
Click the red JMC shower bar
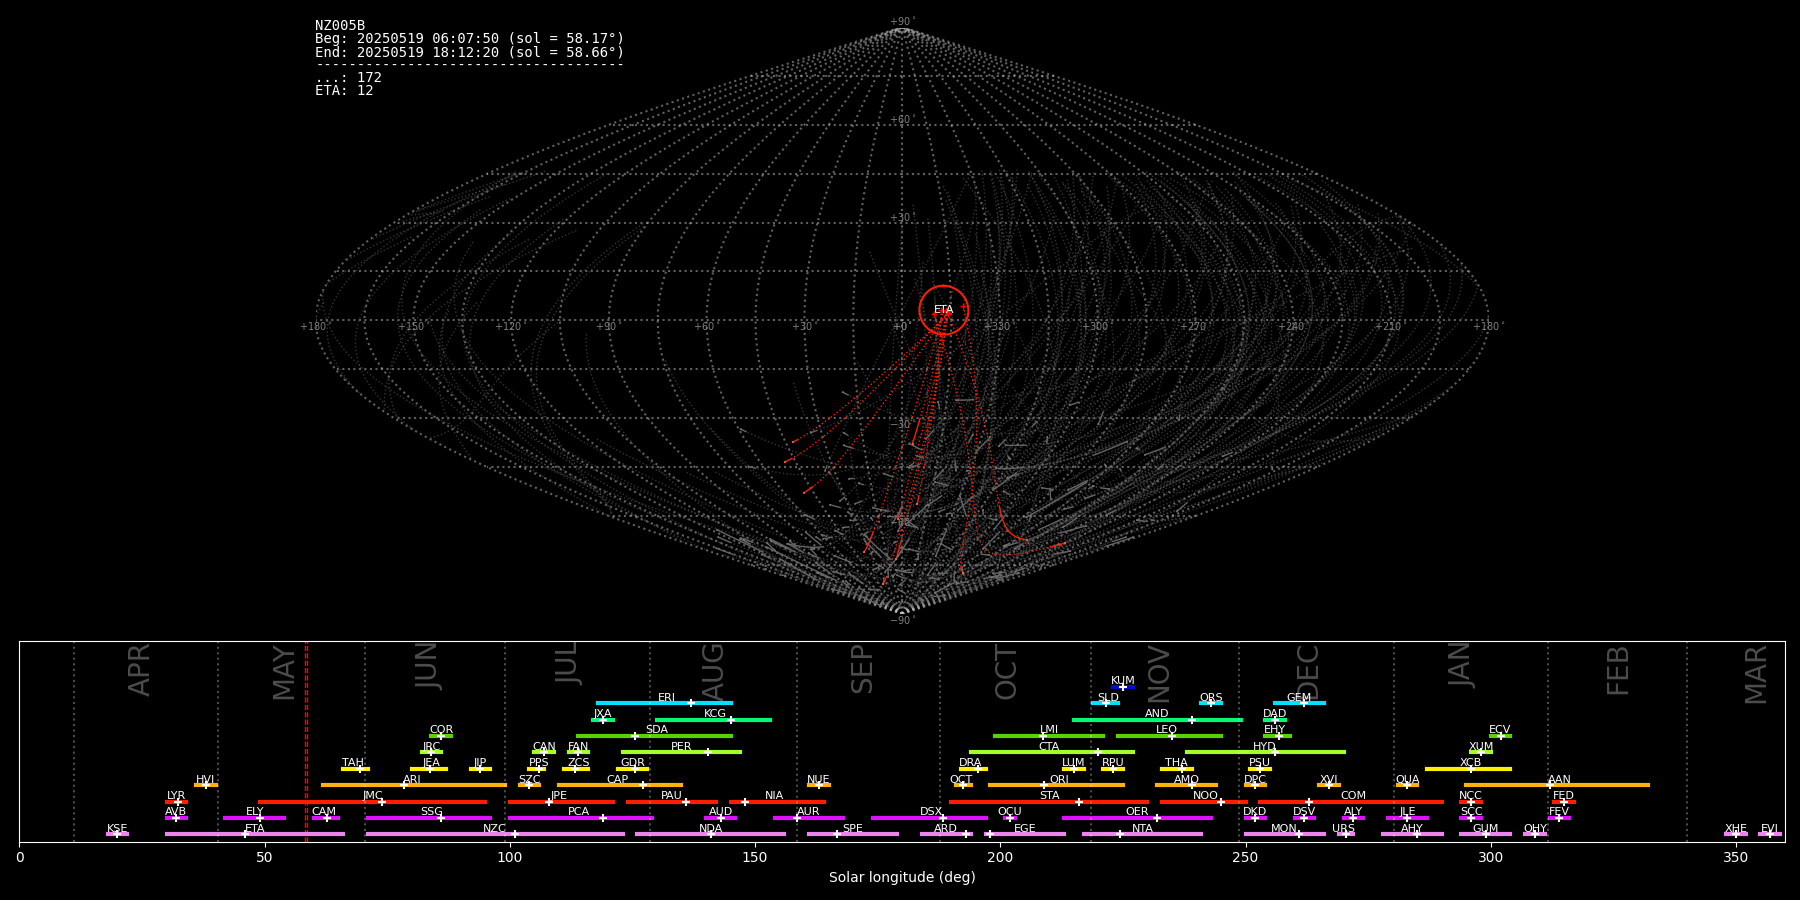372,802
